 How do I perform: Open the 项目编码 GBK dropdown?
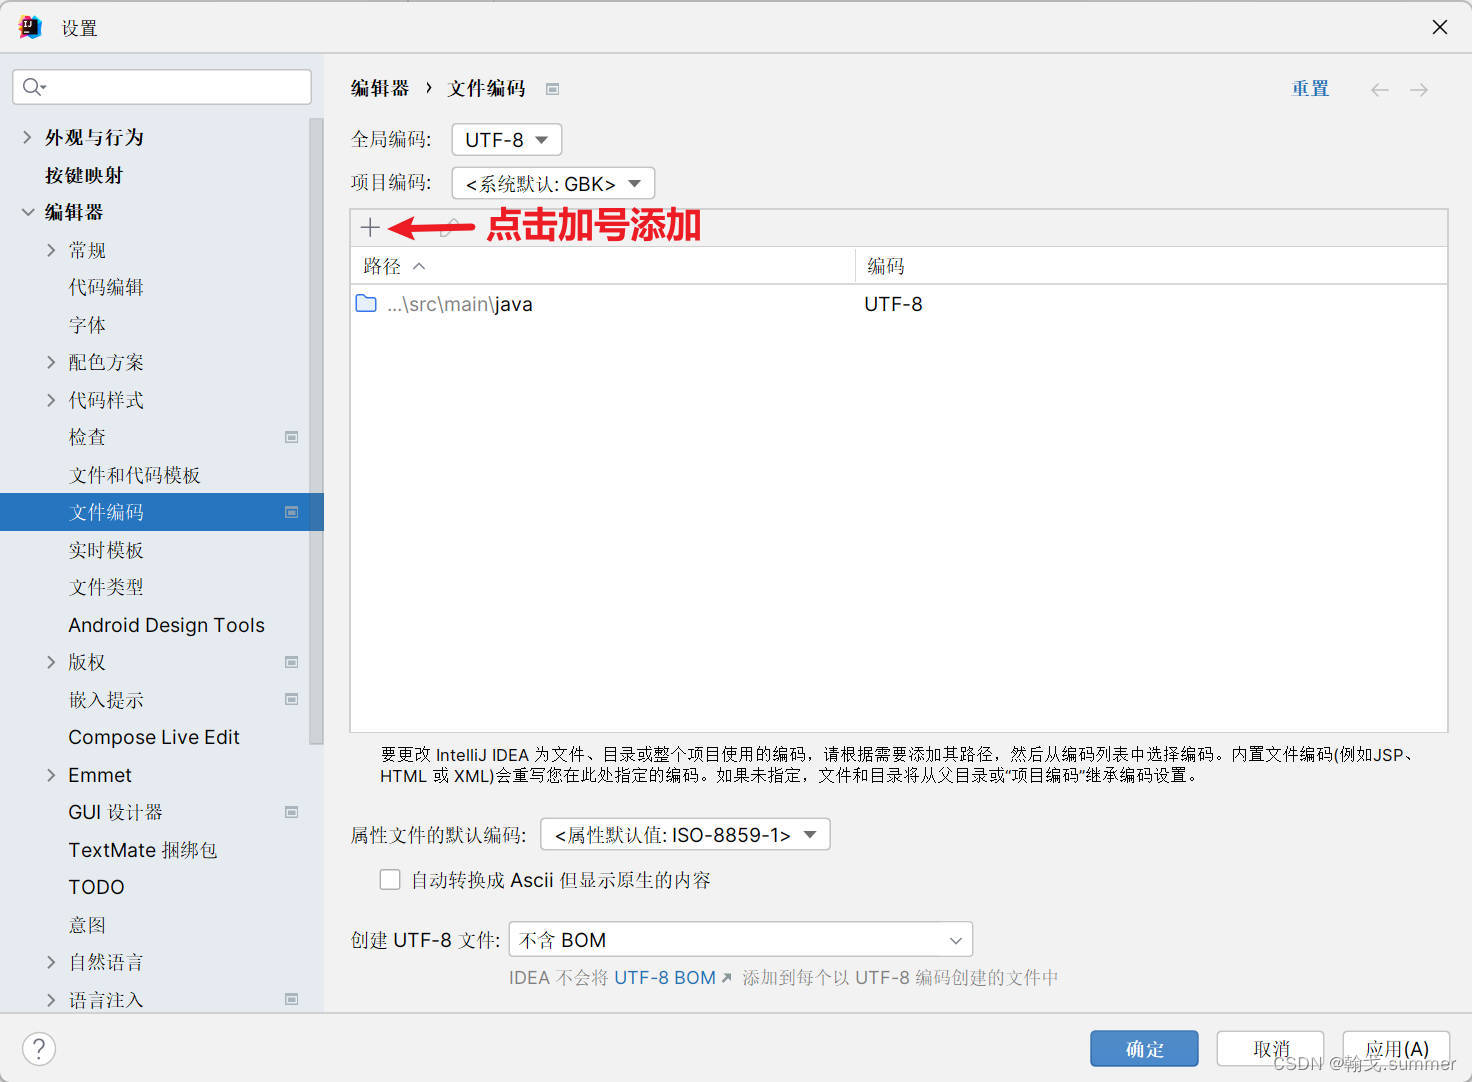pyautogui.click(x=552, y=183)
